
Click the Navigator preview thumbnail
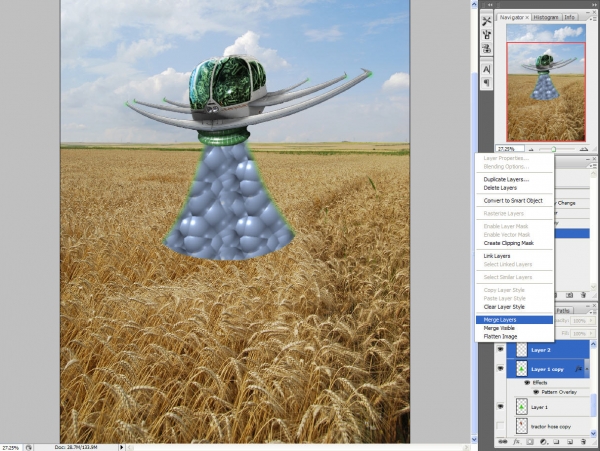pyautogui.click(x=546, y=83)
